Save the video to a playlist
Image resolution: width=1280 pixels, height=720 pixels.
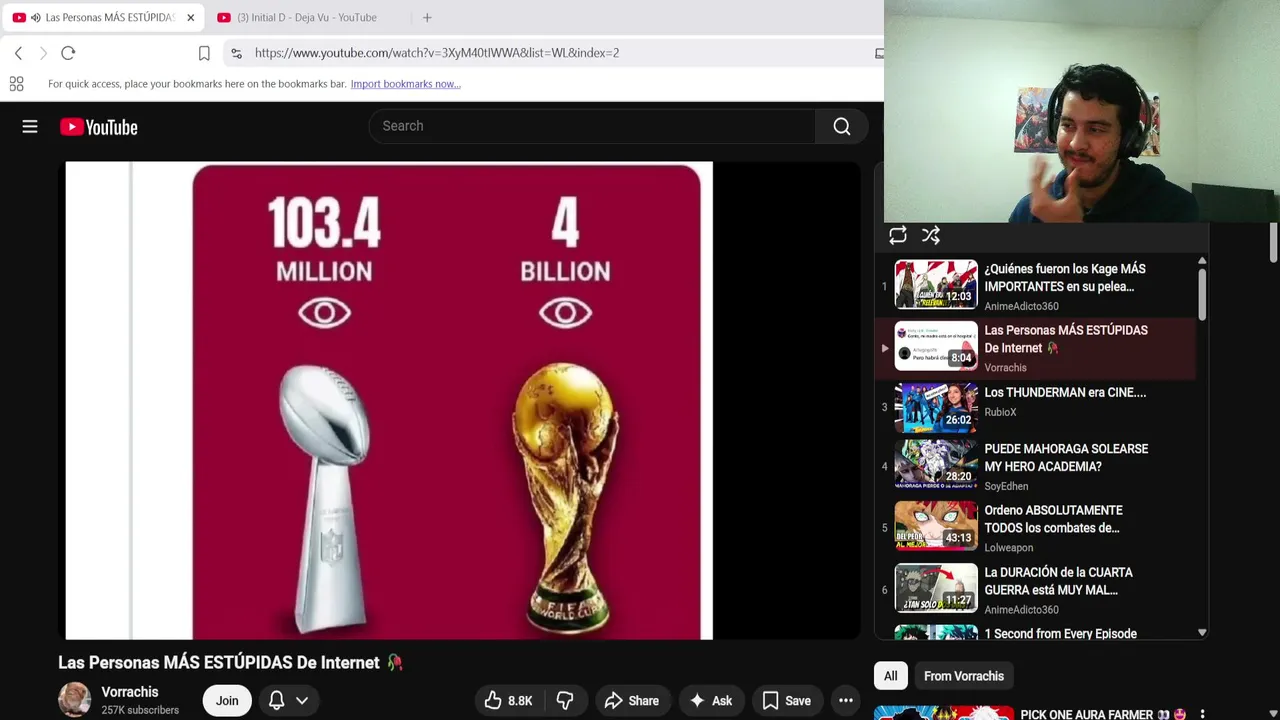point(786,701)
